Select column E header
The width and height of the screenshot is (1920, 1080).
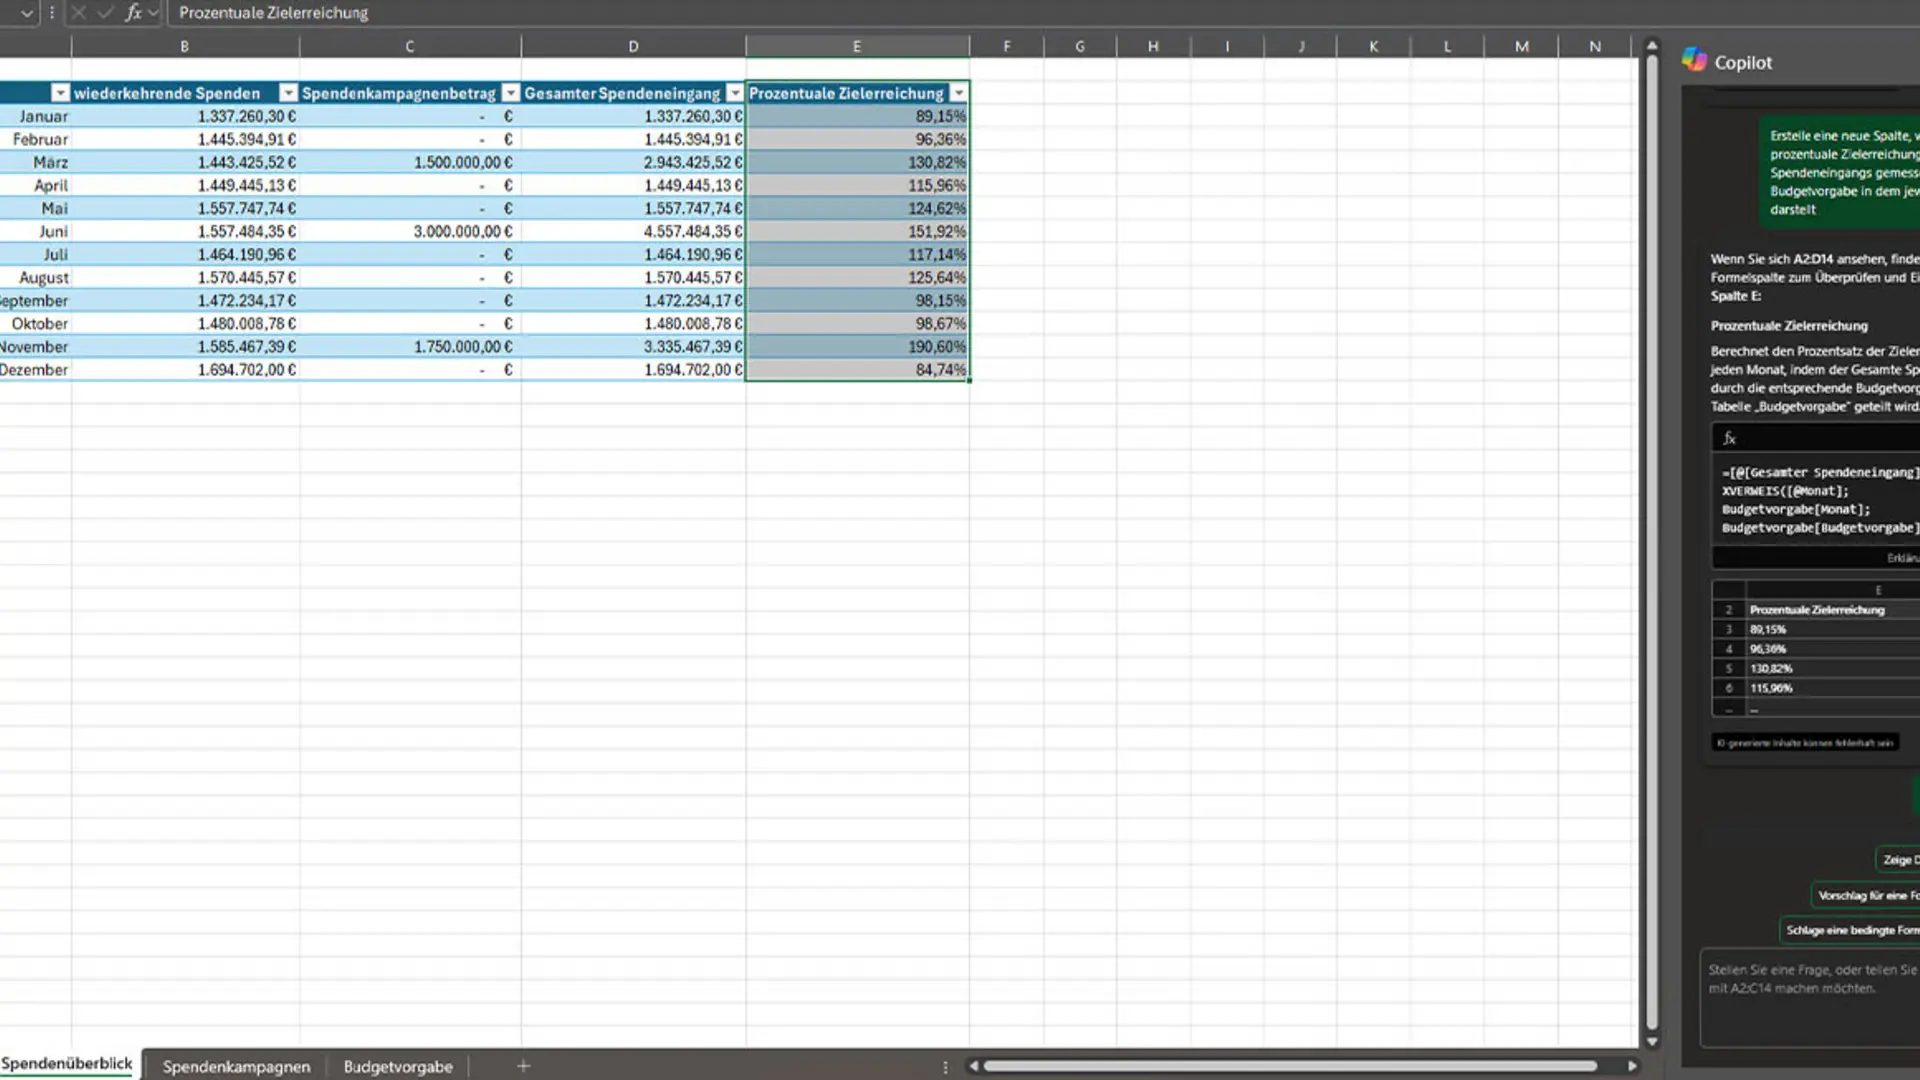(x=857, y=46)
